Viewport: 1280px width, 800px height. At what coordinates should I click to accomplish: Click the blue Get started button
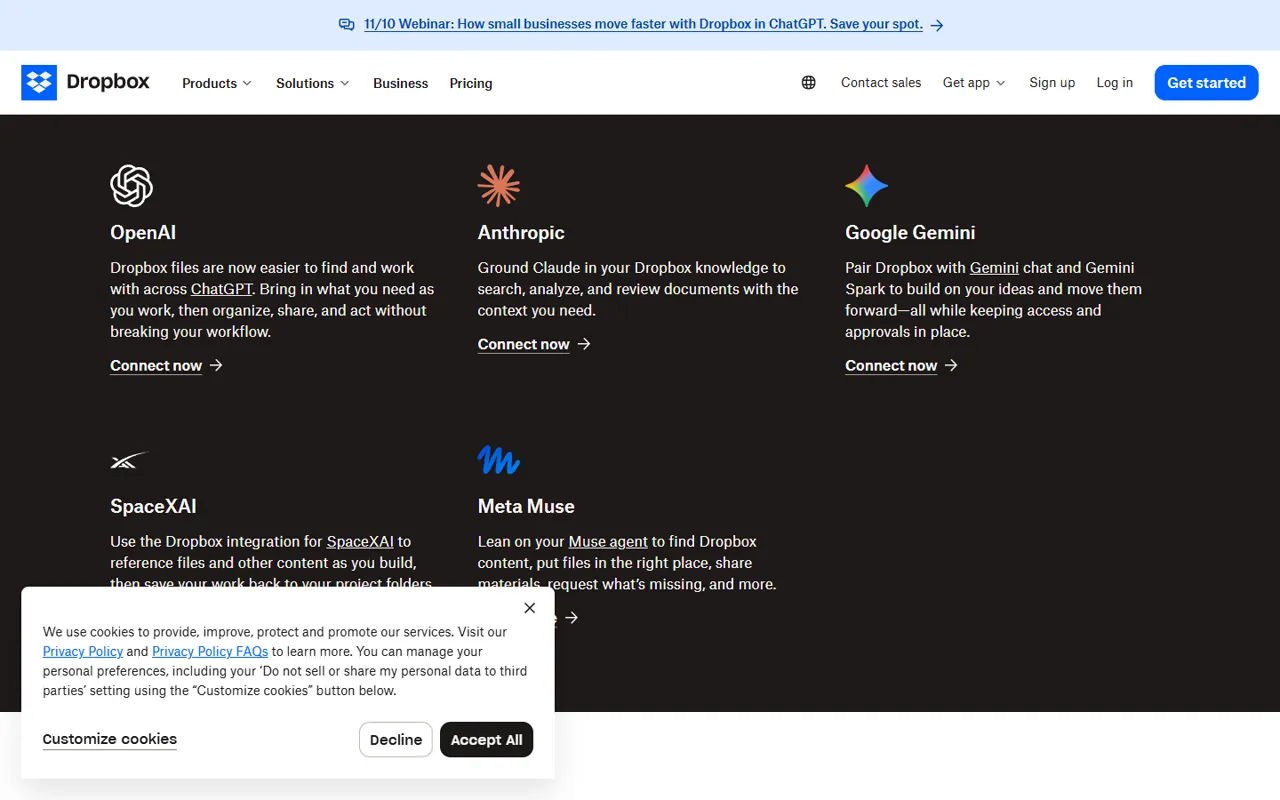click(x=1206, y=83)
